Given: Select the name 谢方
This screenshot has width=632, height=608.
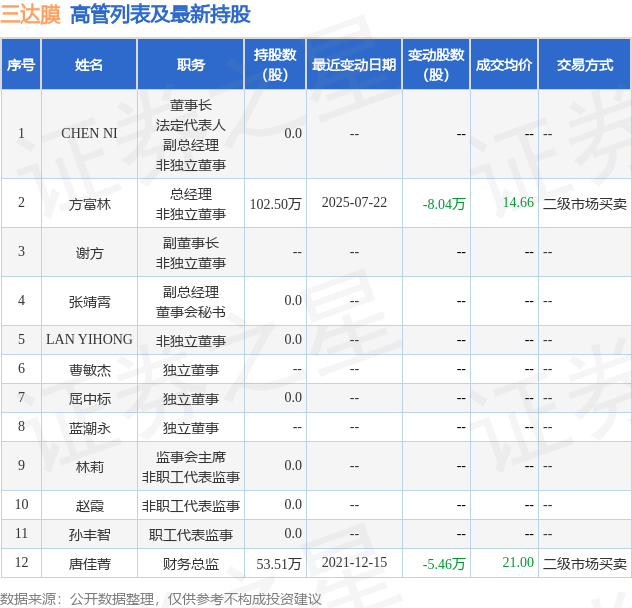Looking at the screenshot, I should (89, 253).
